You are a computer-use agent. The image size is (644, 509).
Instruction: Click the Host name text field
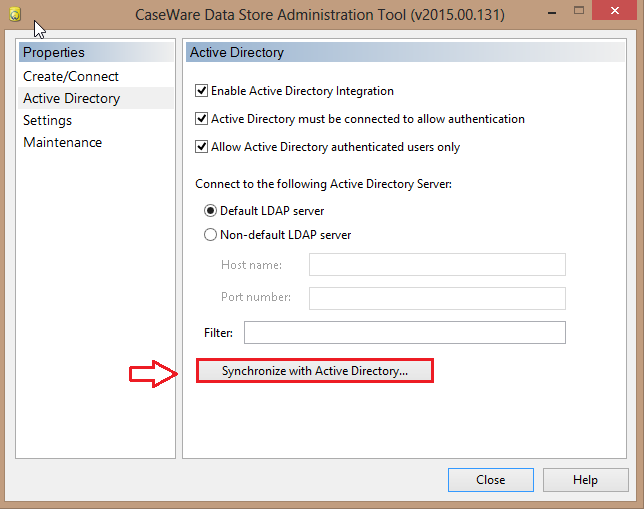click(x=437, y=264)
